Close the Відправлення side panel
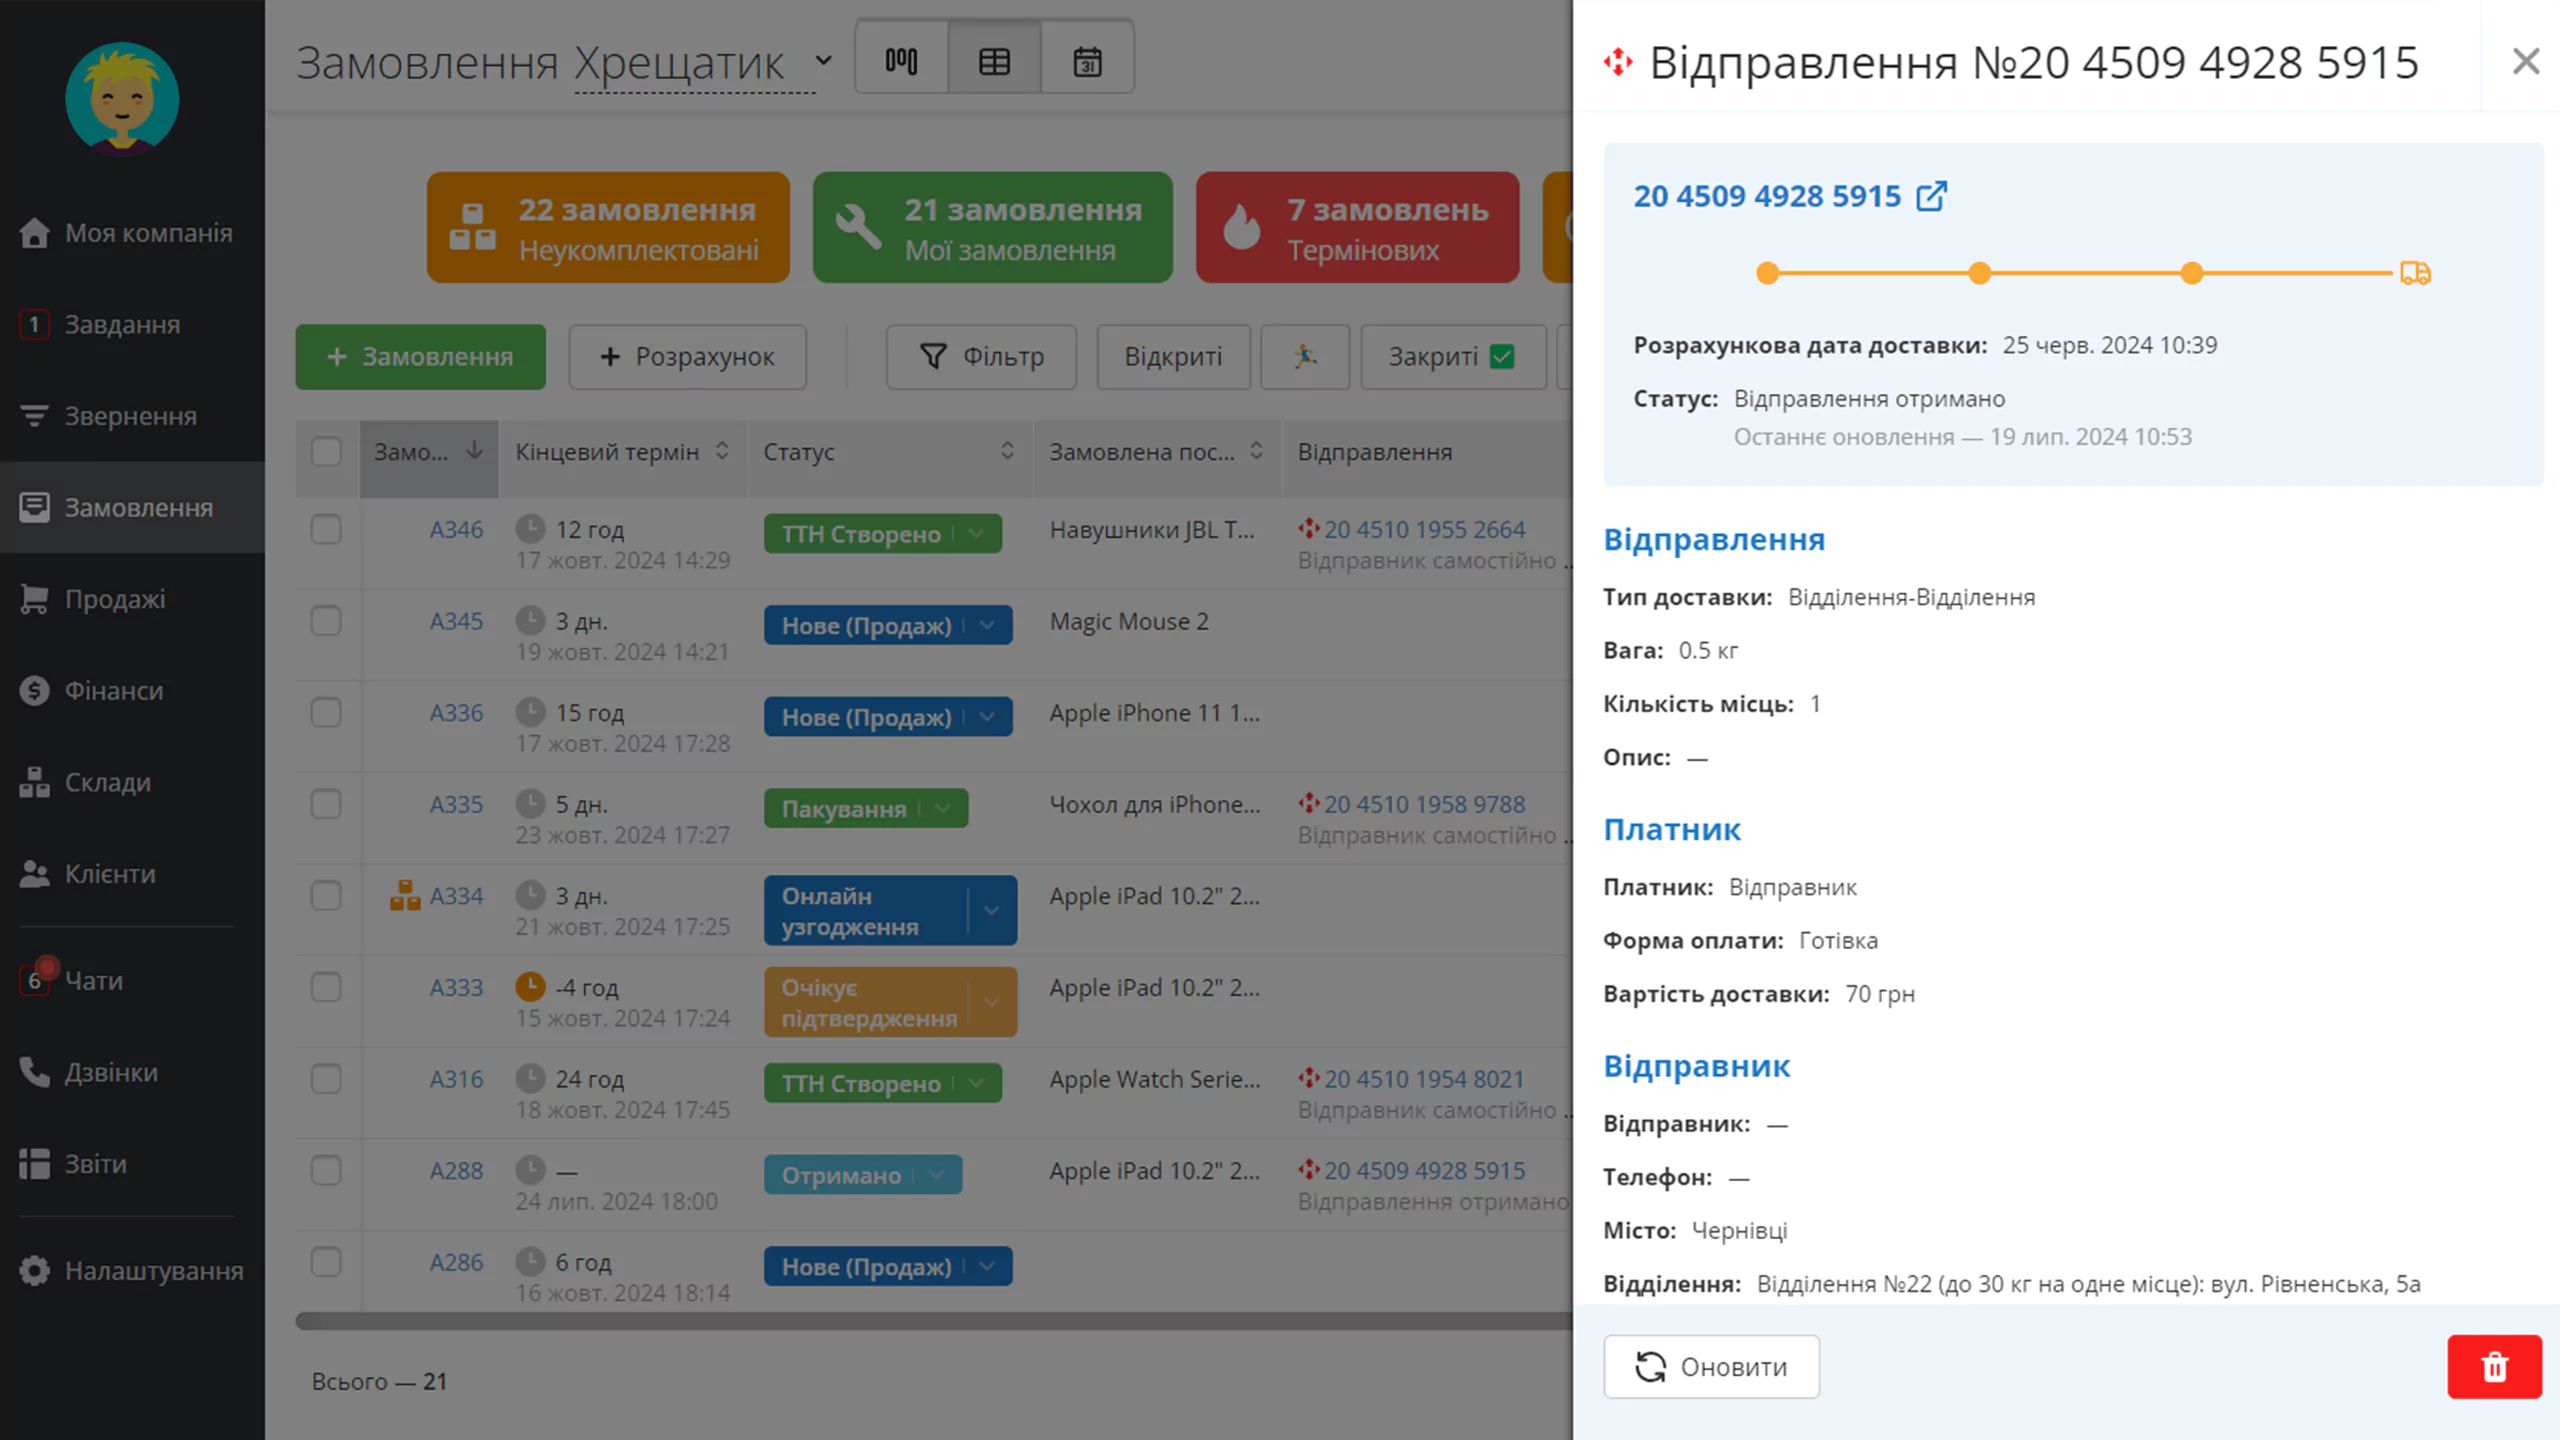 click(x=2526, y=62)
